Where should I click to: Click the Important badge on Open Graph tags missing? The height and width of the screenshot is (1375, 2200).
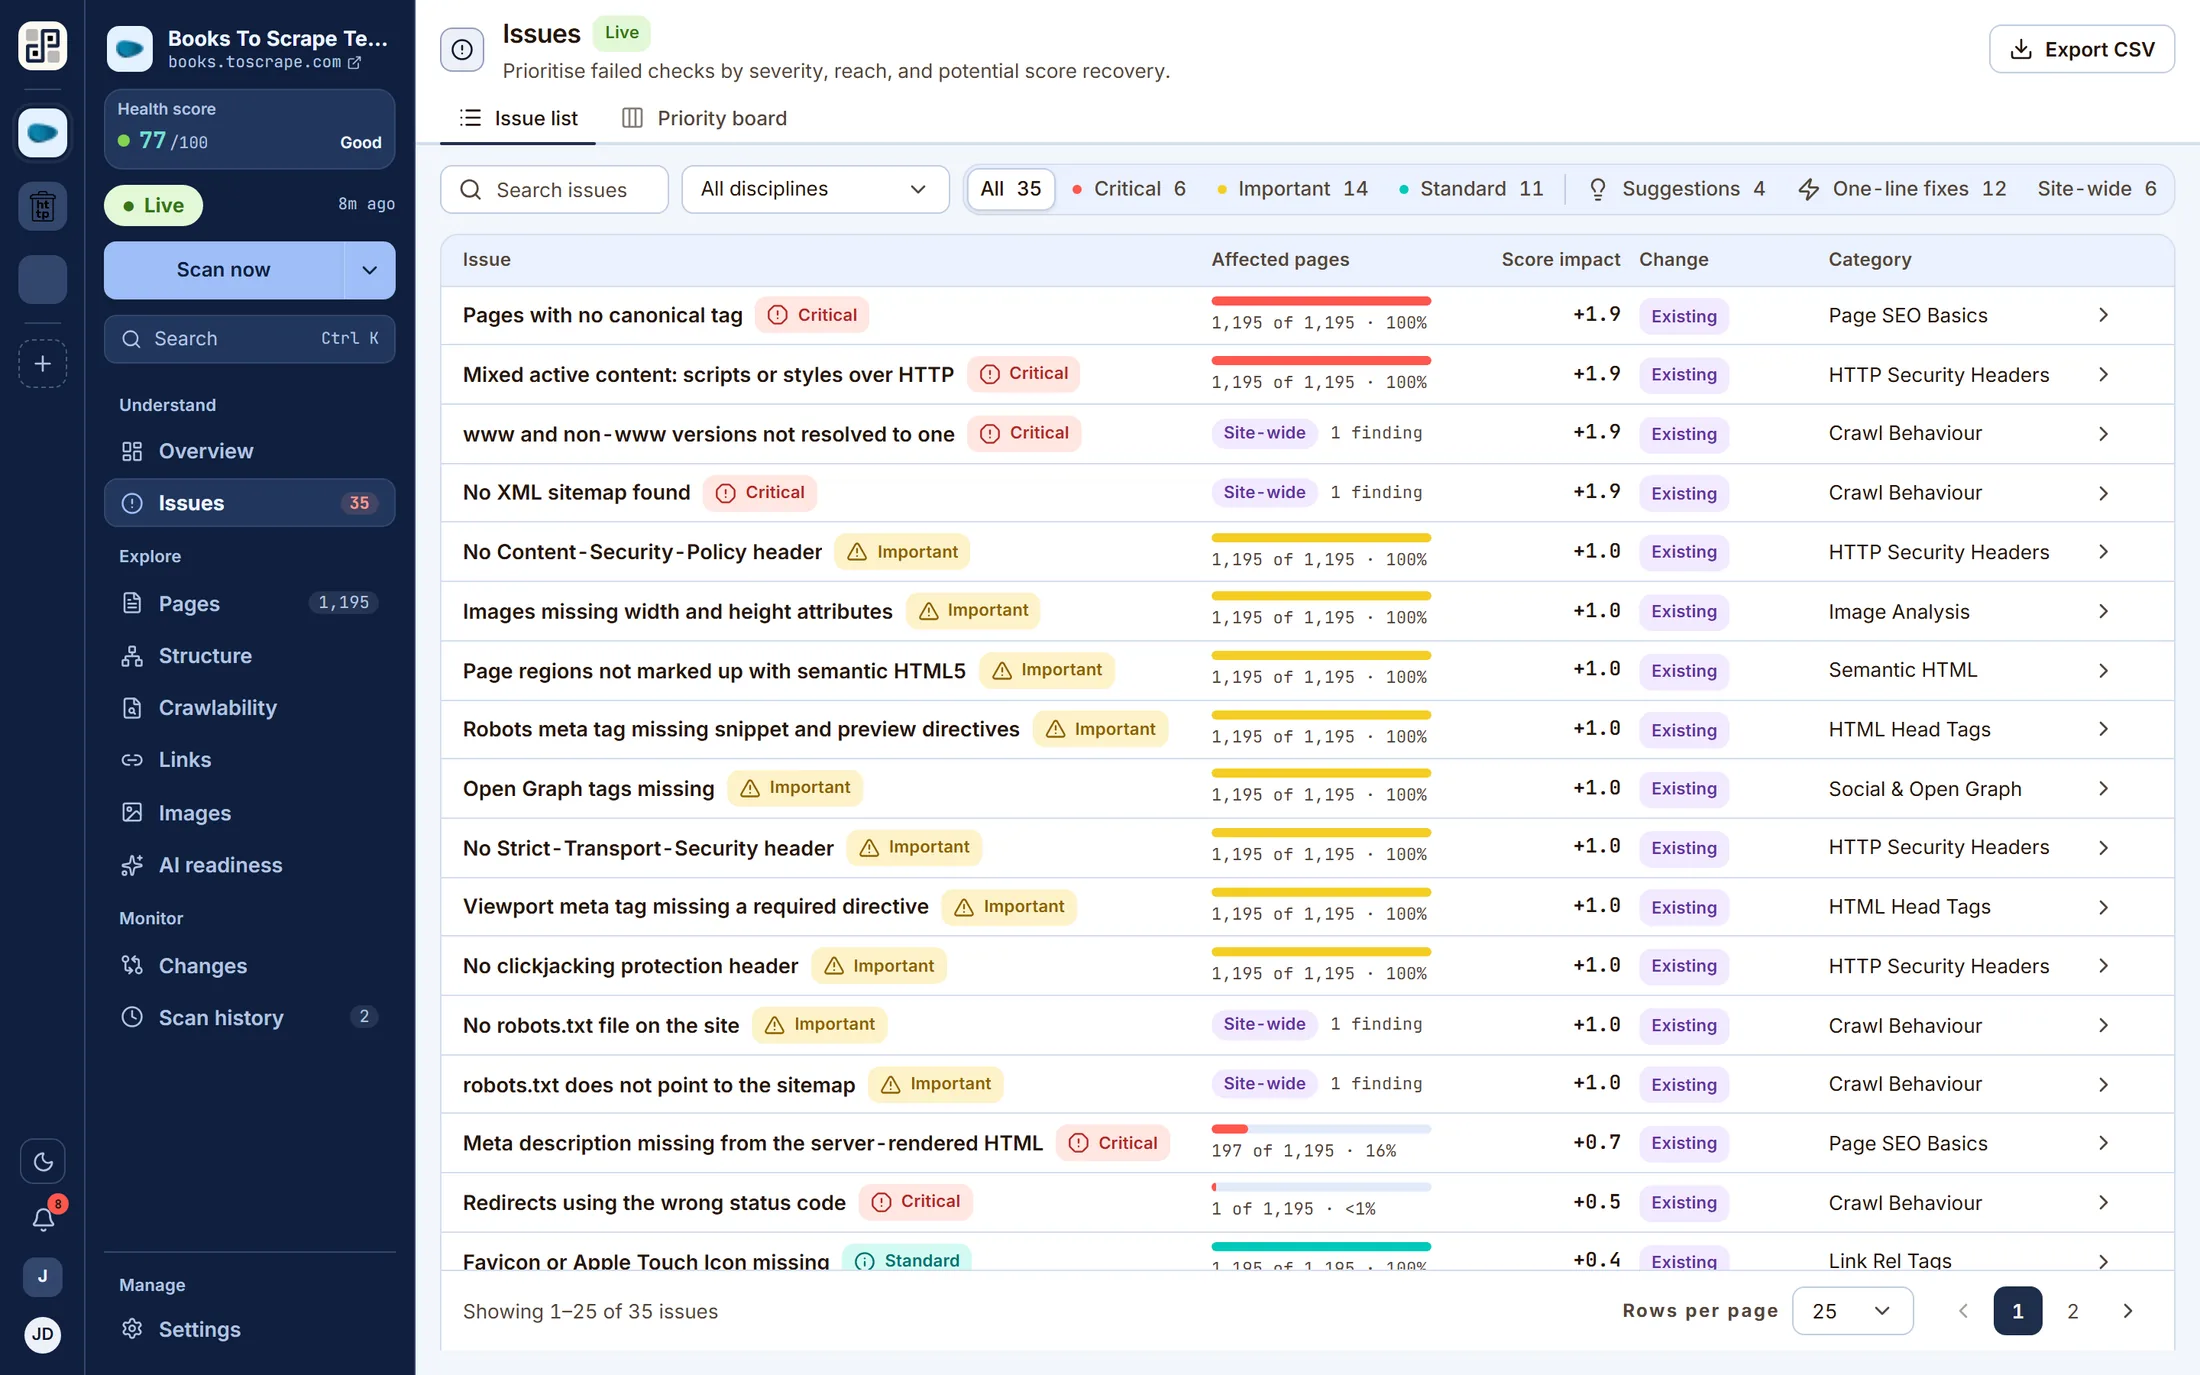795,788
